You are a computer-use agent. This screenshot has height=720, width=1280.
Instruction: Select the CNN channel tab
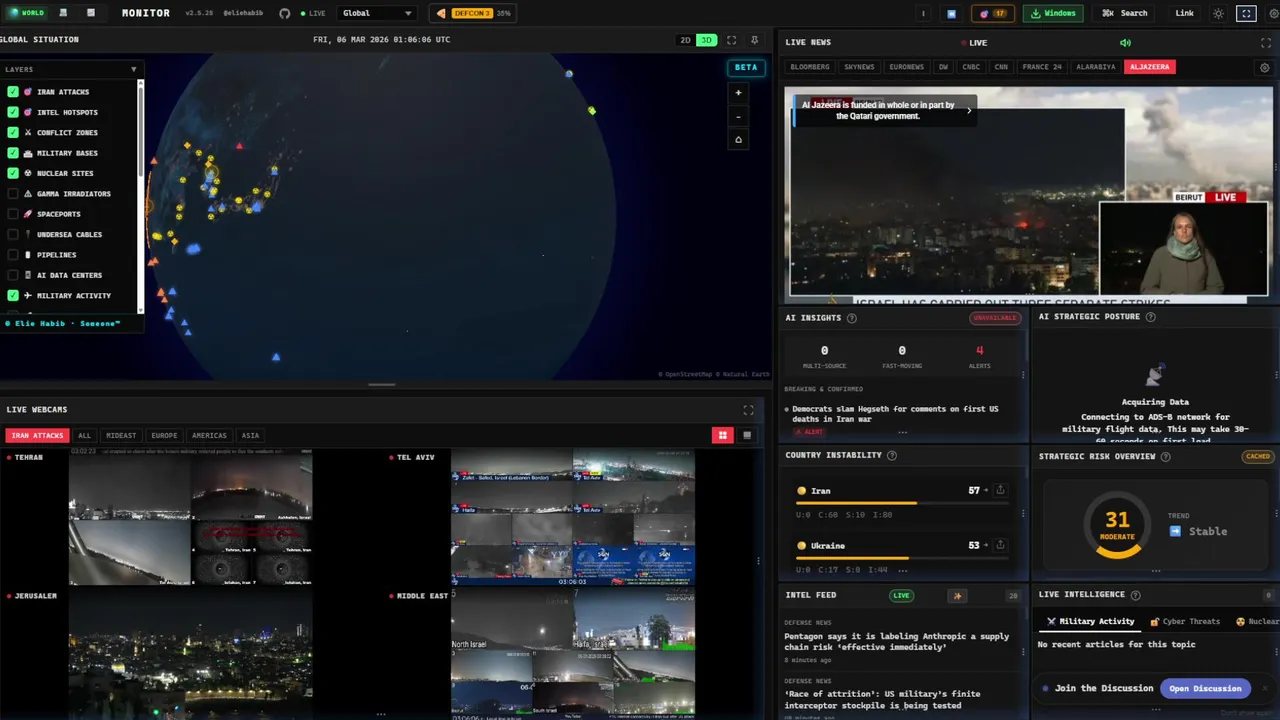click(1001, 67)
